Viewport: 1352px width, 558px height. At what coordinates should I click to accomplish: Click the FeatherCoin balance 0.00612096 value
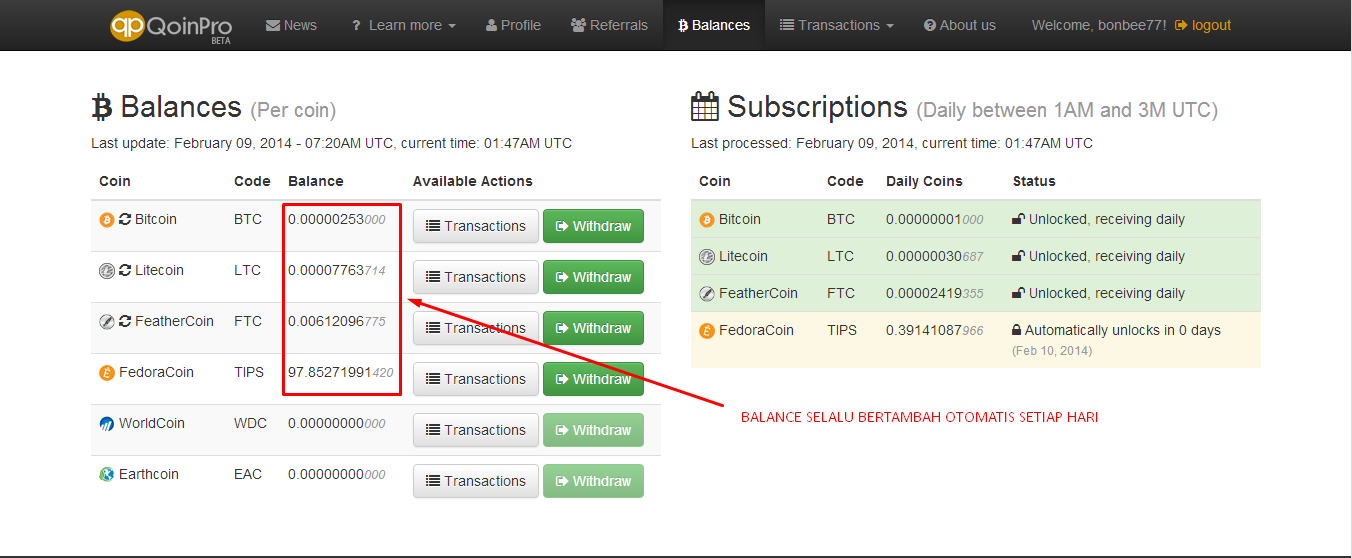tap(337, 321)
